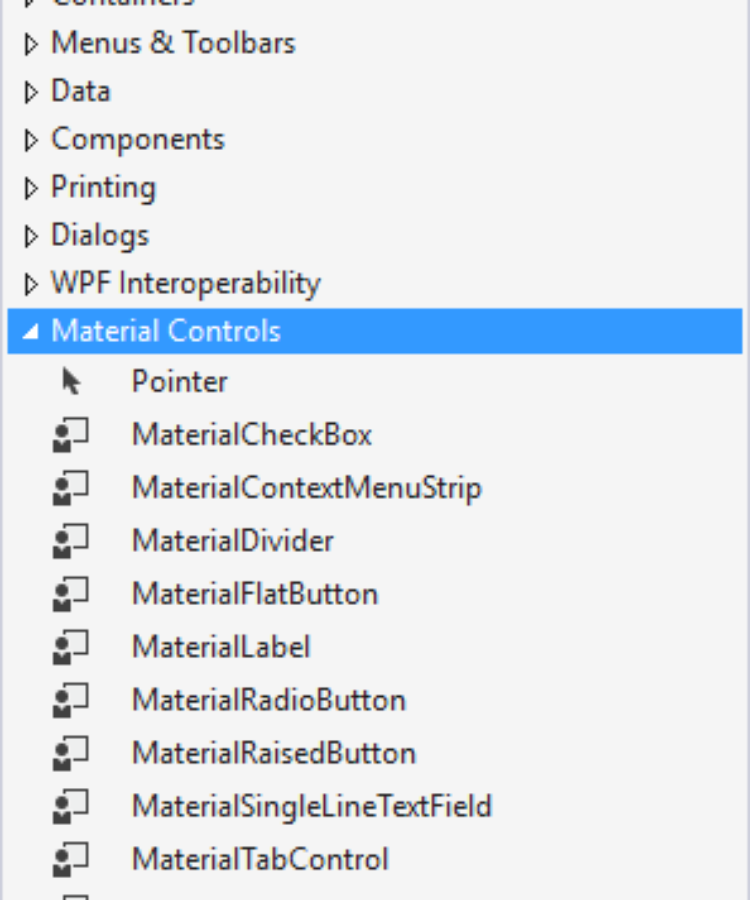Select the Material Controls header
750x900 pixels.
point(166,332)
